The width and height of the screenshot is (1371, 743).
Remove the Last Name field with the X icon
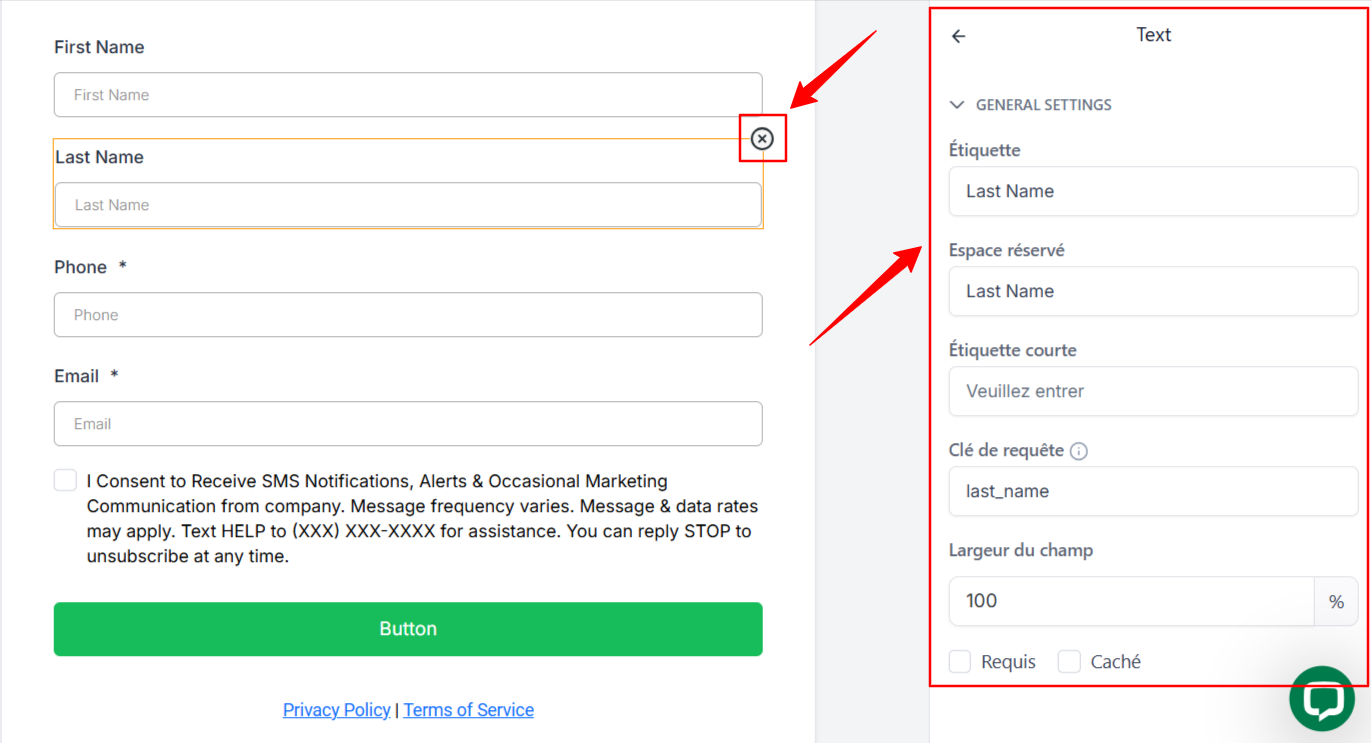[762, 139]
